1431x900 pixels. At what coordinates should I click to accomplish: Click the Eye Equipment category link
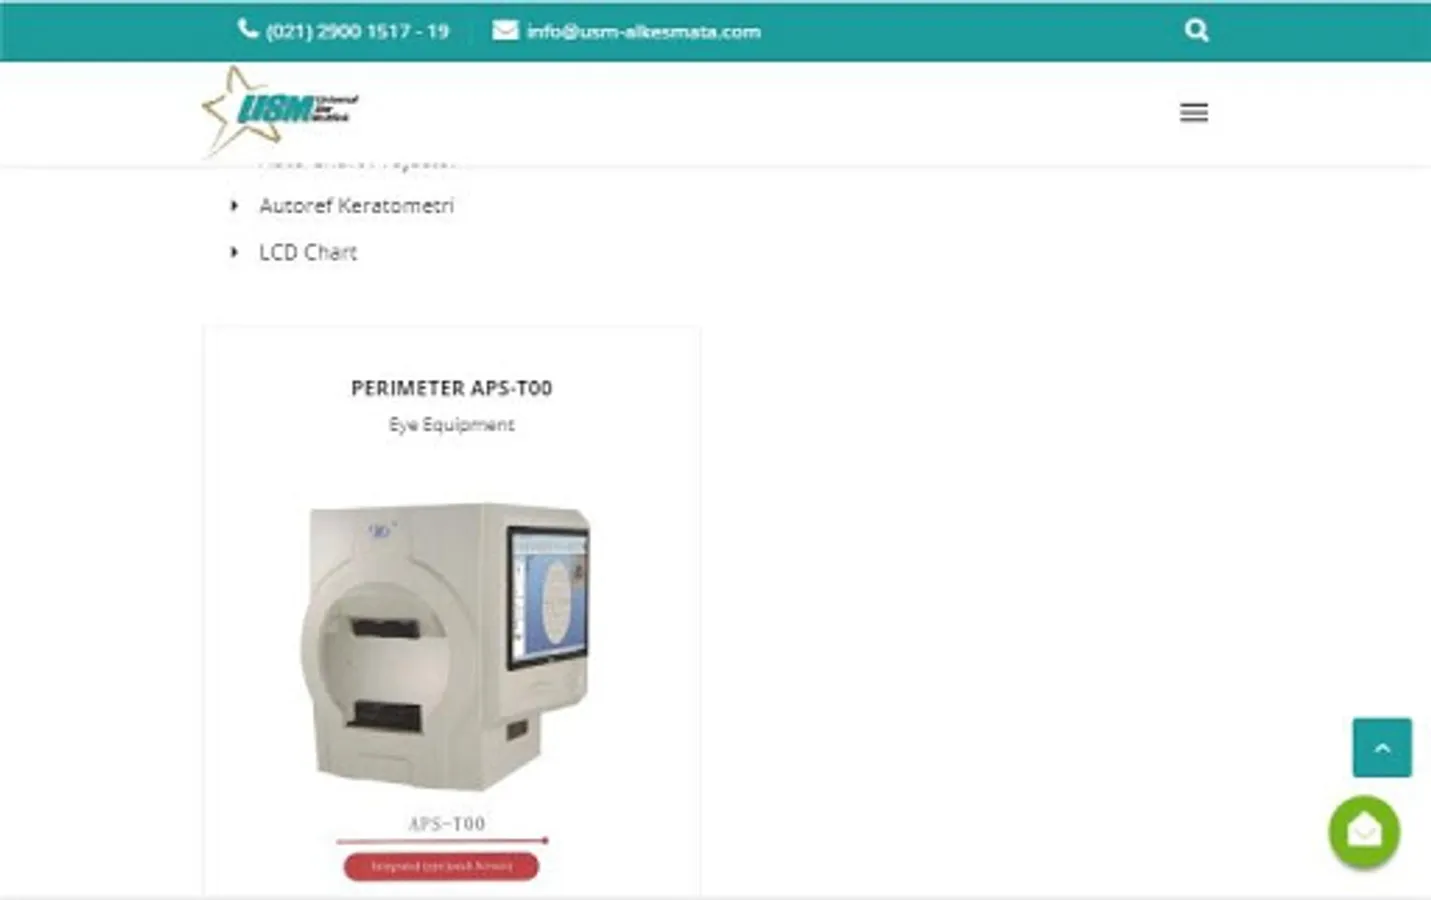pos(451,425)
